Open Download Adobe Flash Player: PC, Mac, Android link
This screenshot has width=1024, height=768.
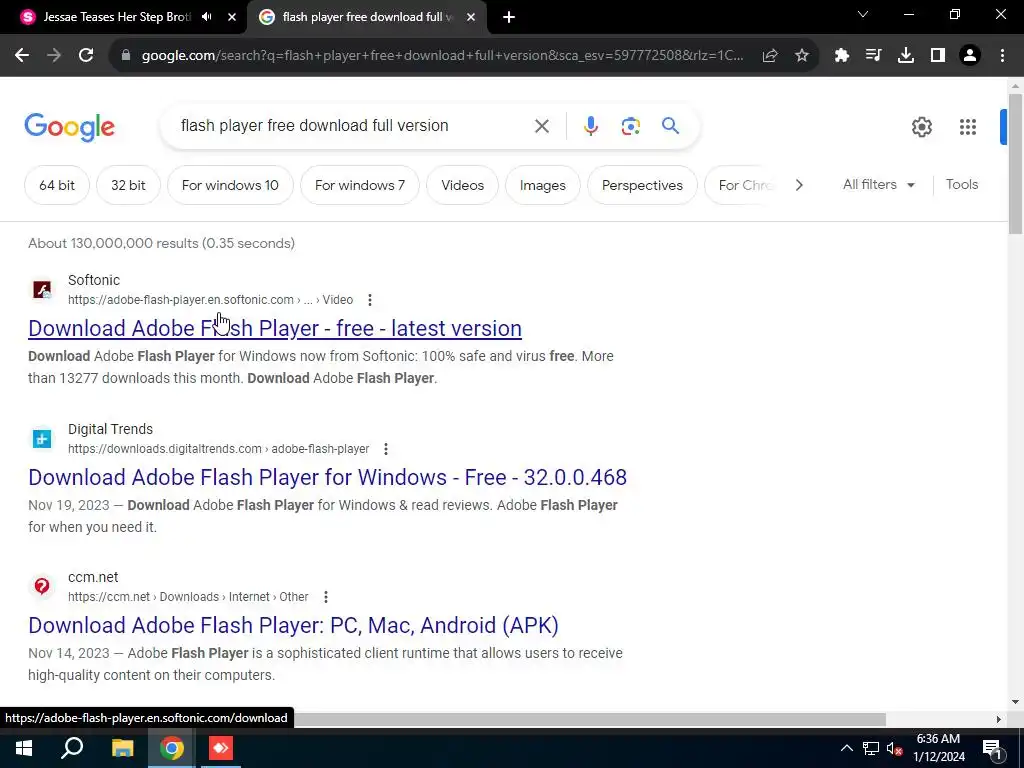[293, 626]
